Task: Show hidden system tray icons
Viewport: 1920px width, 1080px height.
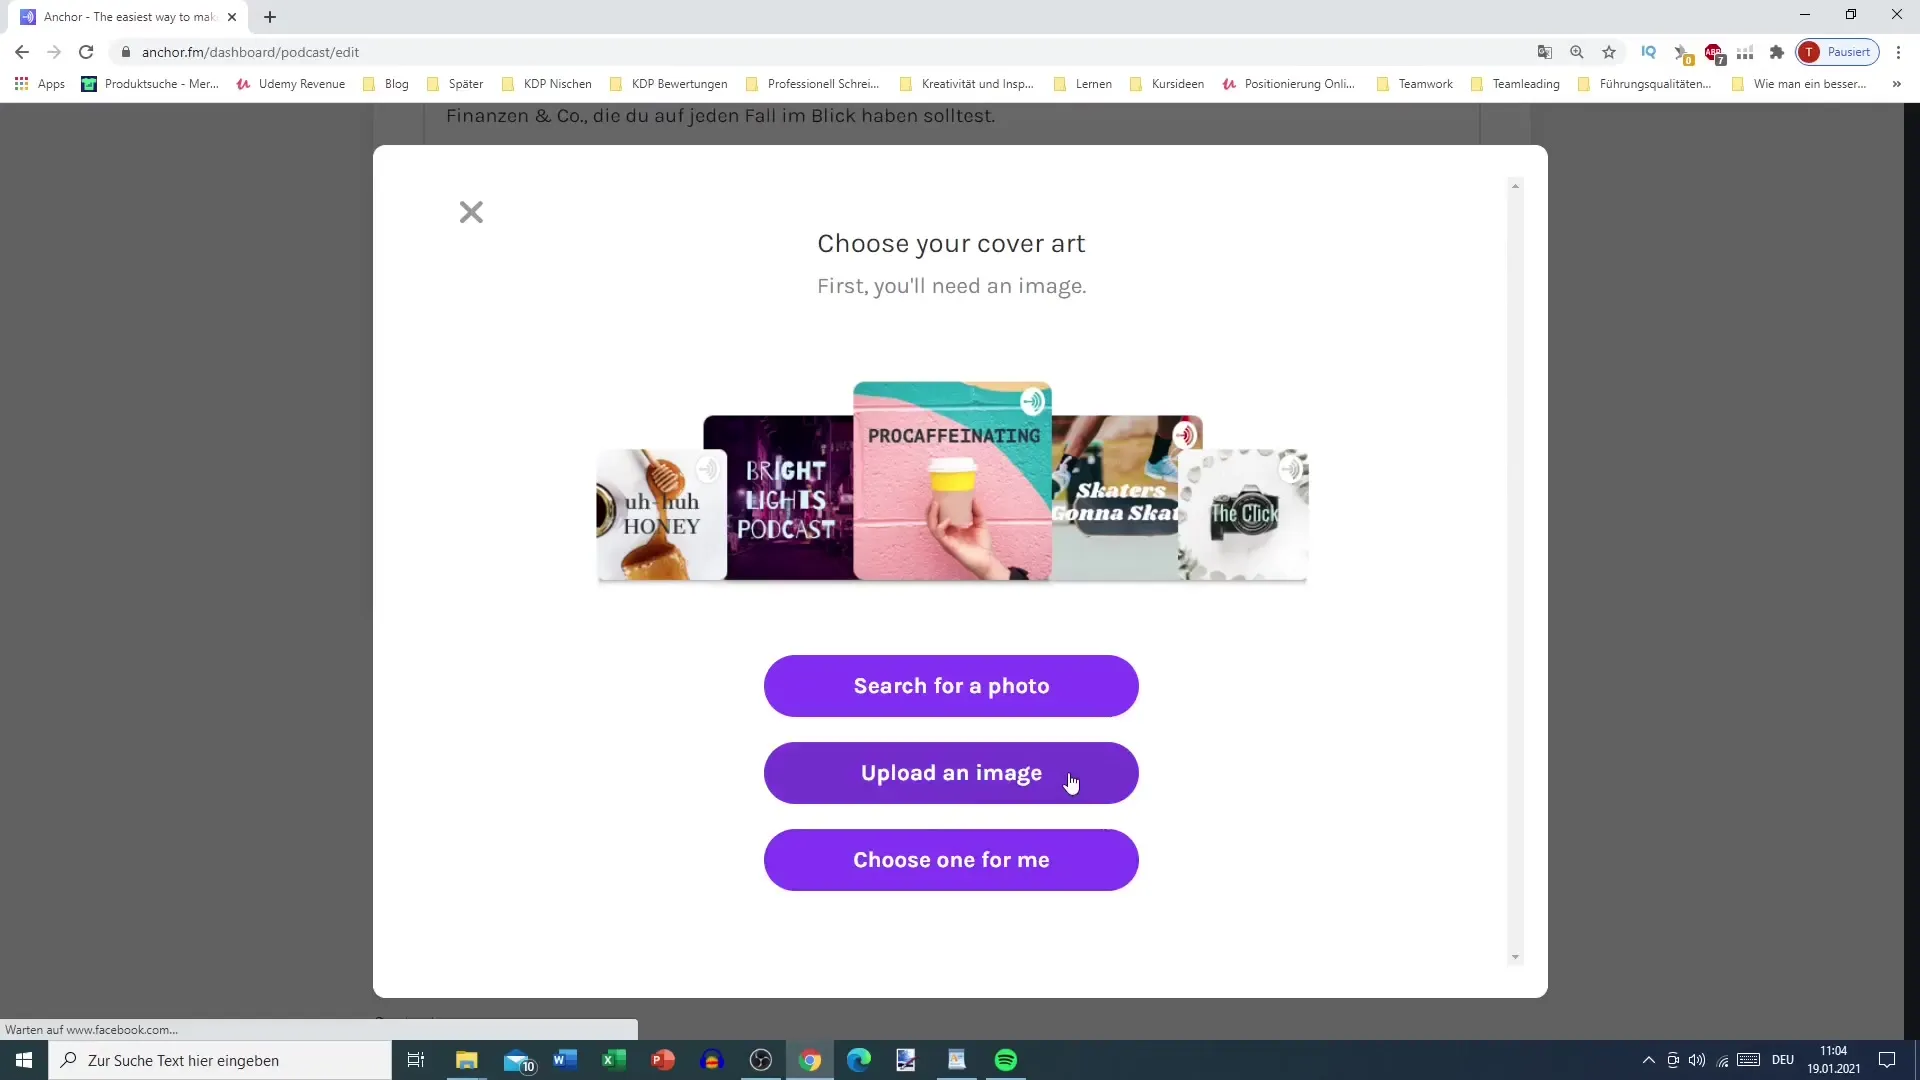Action: point(1649,1060)
